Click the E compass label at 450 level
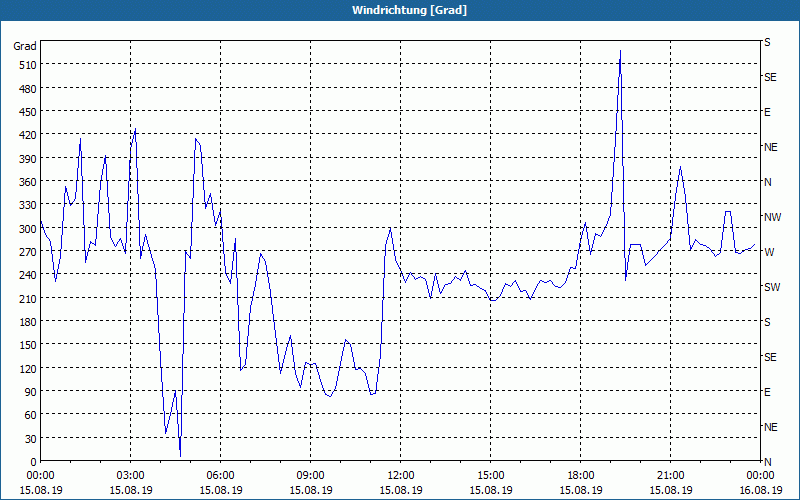 tap(767, 112)
